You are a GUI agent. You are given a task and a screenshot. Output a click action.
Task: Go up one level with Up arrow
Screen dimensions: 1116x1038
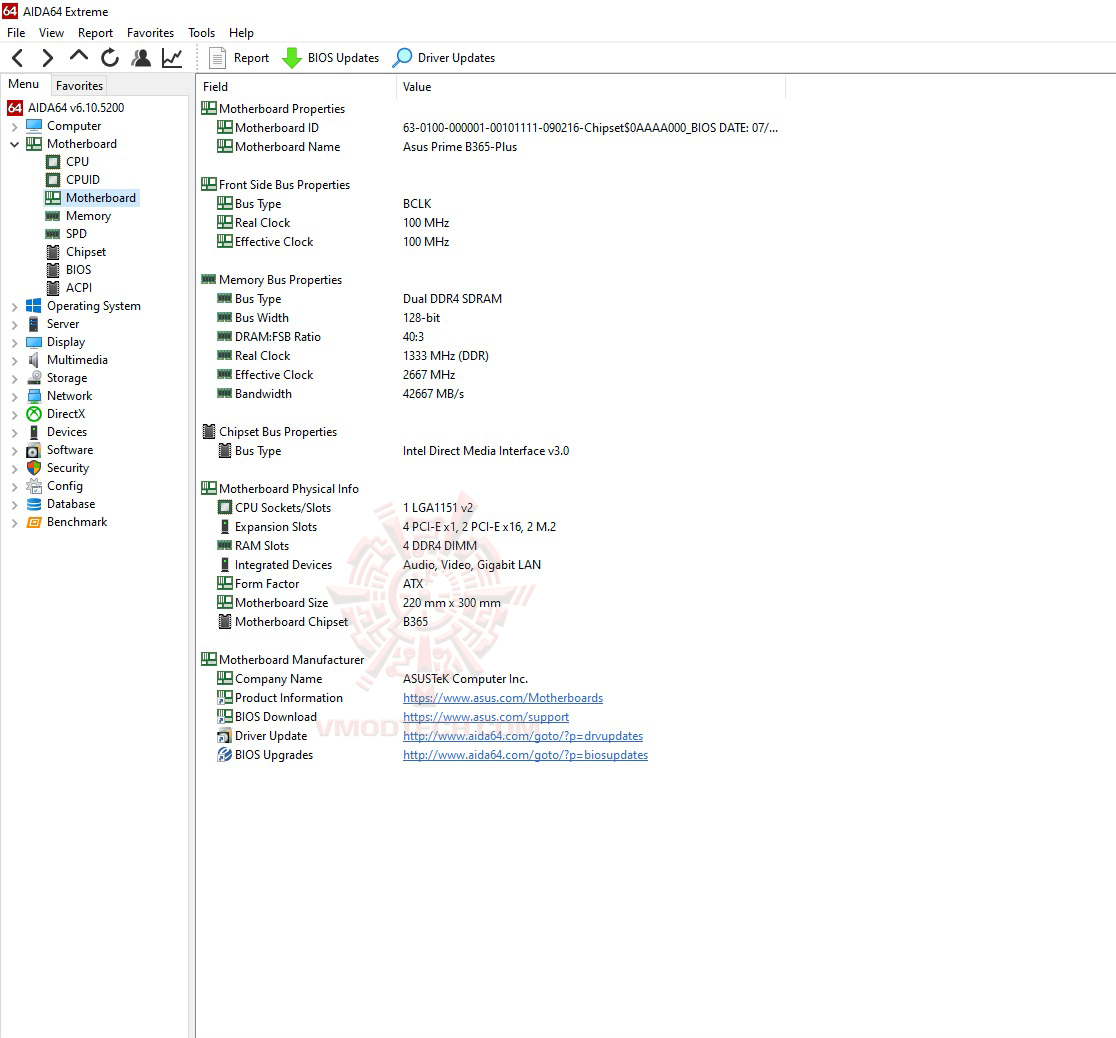coord(79,56)
